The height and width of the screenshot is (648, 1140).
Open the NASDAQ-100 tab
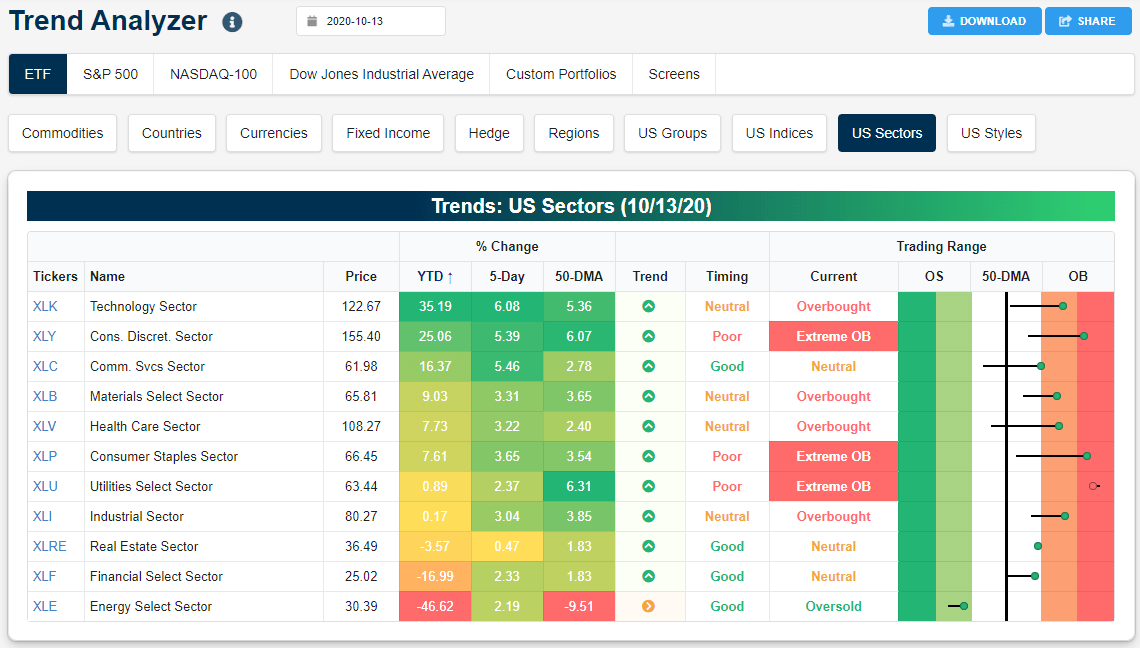click(x=212, y=73)
